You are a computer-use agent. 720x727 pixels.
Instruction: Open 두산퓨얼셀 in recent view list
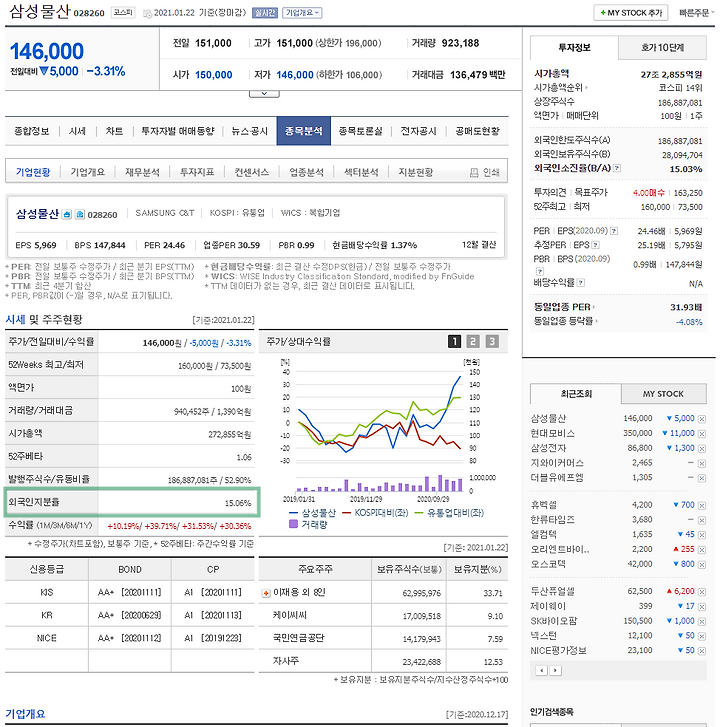pos(553,592)
